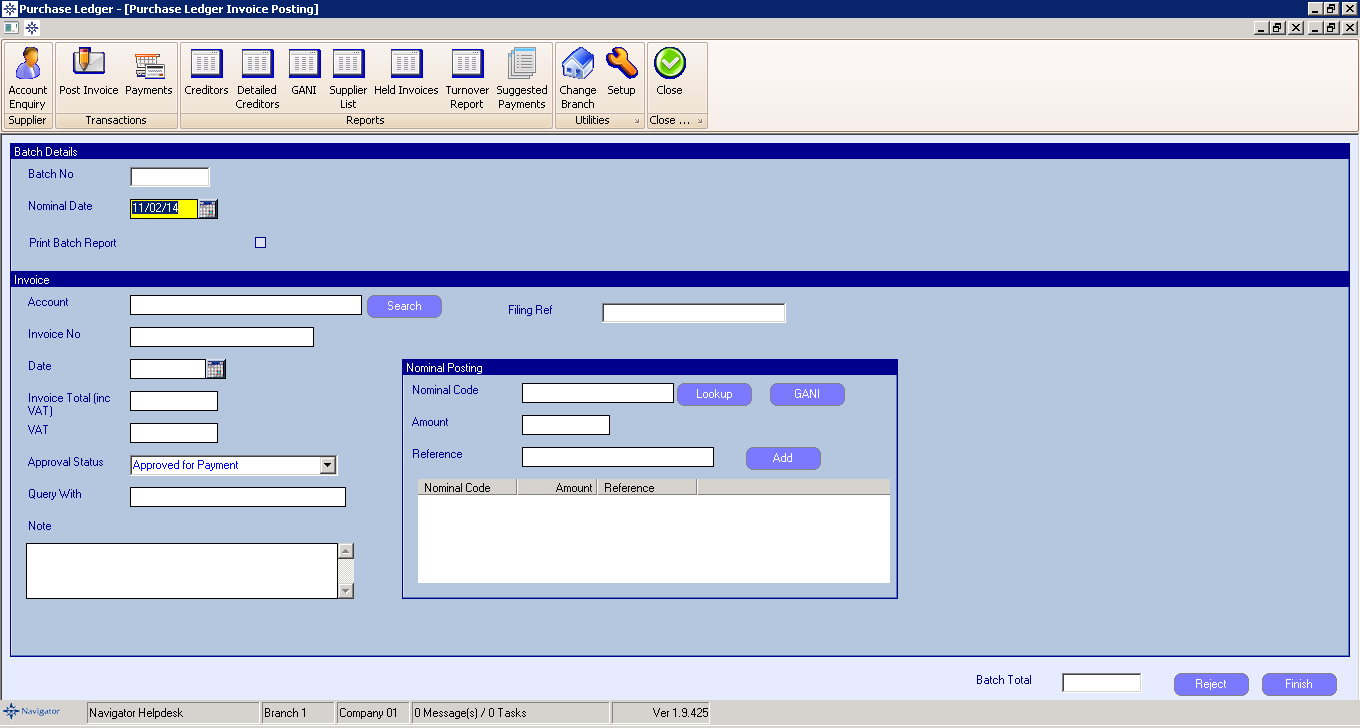Click the Batch Total field
This screenshot has height=728, width=1360.
click(1101, 683)
